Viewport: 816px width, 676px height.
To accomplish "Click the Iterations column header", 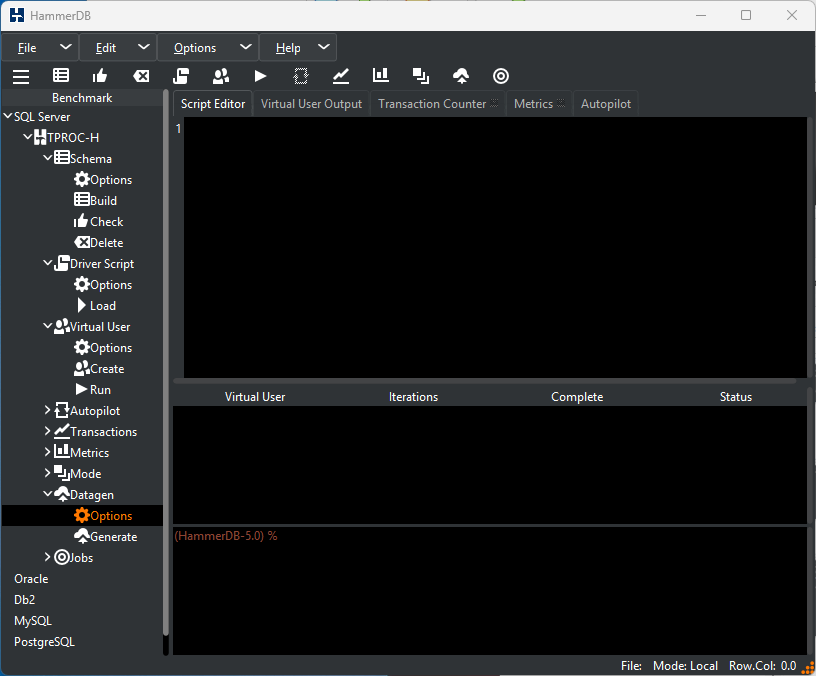I will 413,397.
